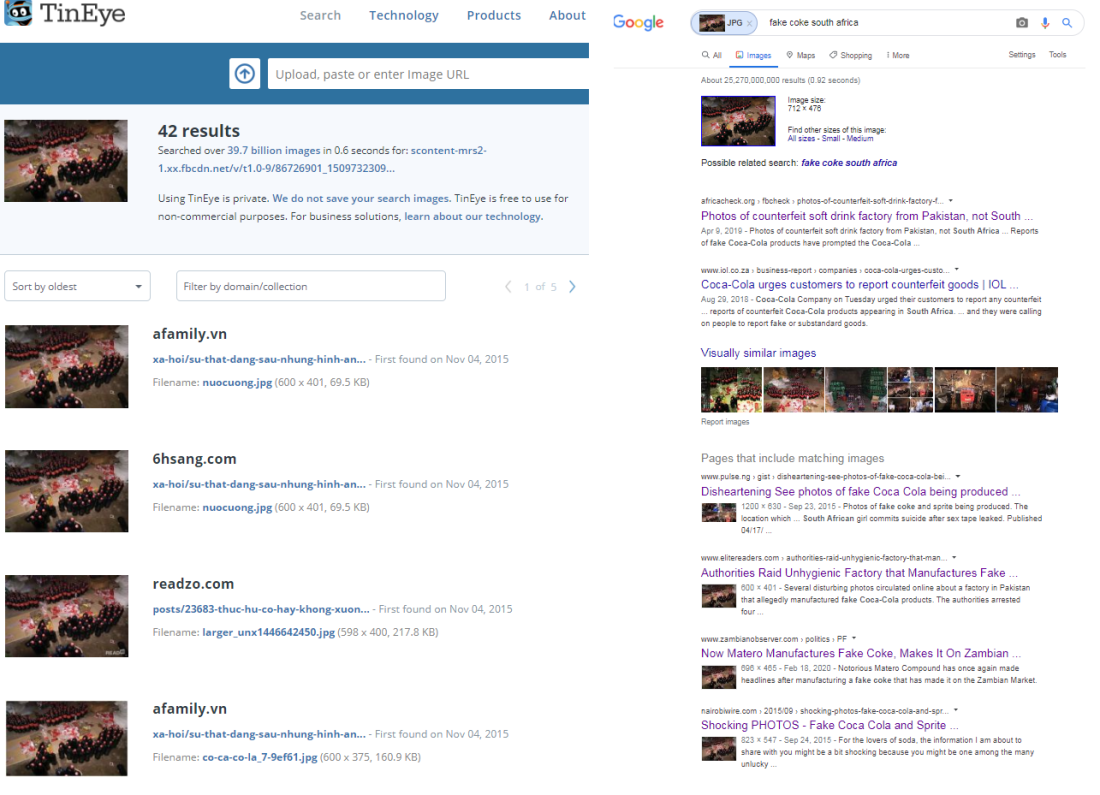Open 'Visually similar images' heading link

pos(758,353)
